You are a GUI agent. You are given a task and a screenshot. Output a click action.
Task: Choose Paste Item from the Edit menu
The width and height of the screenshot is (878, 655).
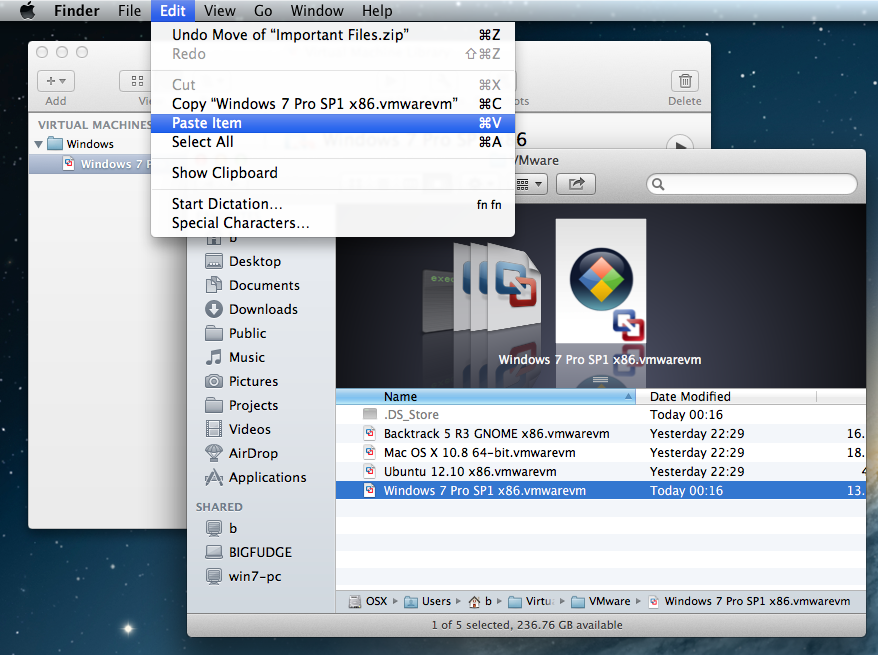[x=207, y=123]
